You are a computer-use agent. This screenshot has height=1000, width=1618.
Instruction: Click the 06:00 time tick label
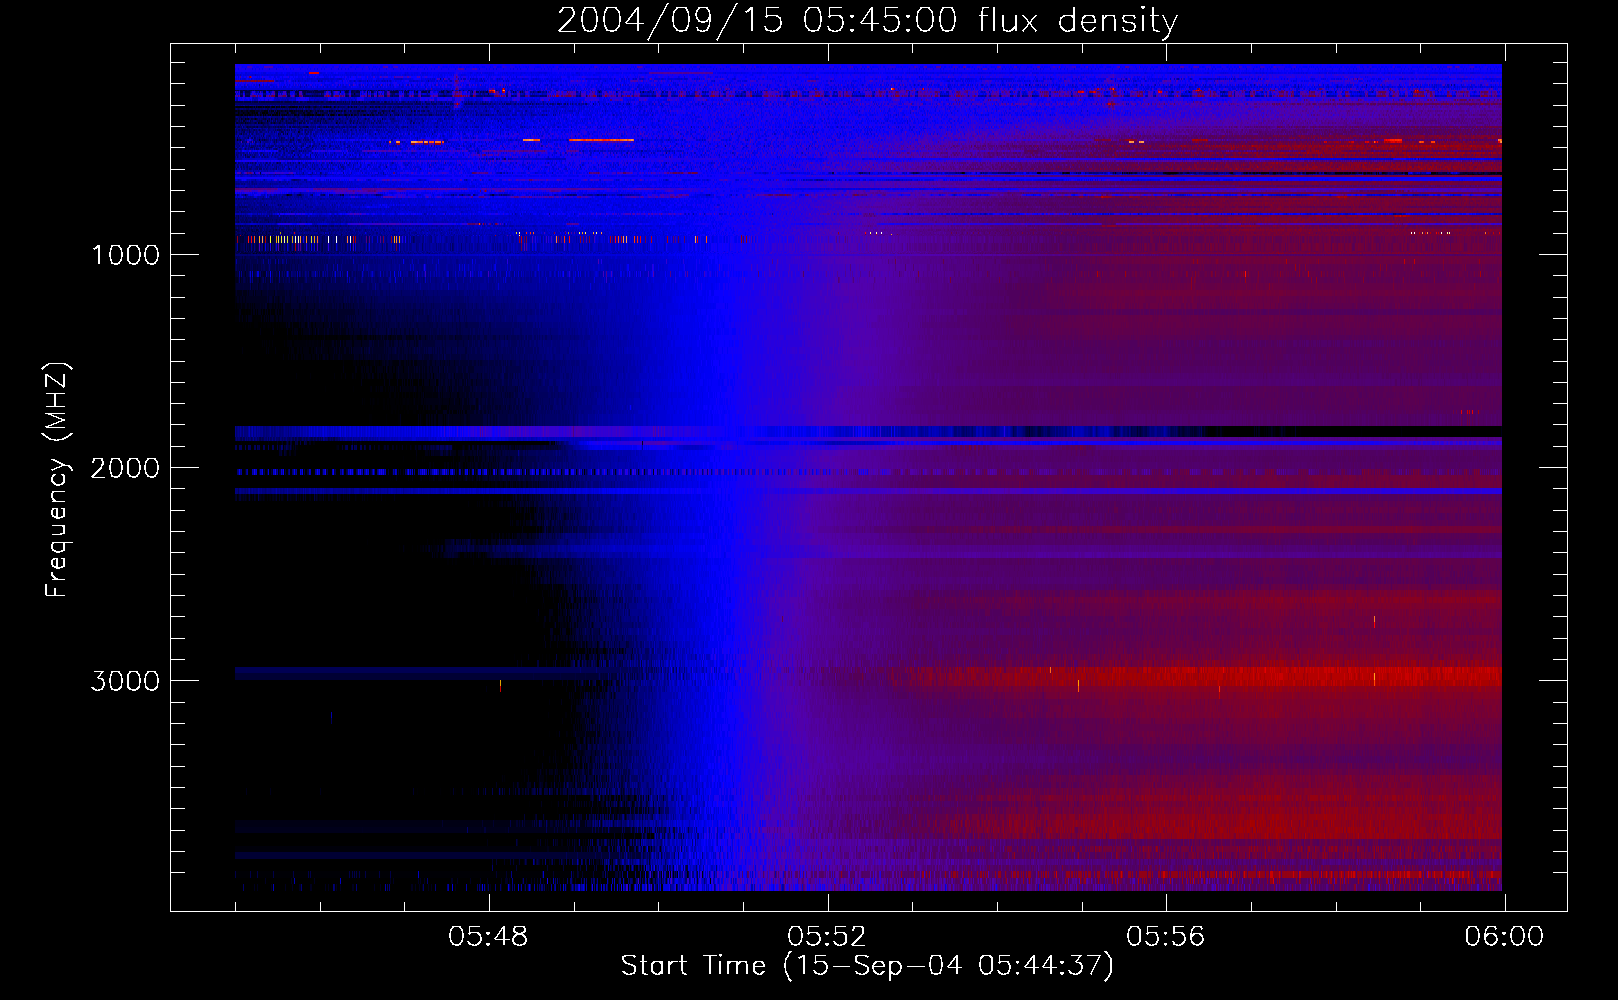(1504, 937)
